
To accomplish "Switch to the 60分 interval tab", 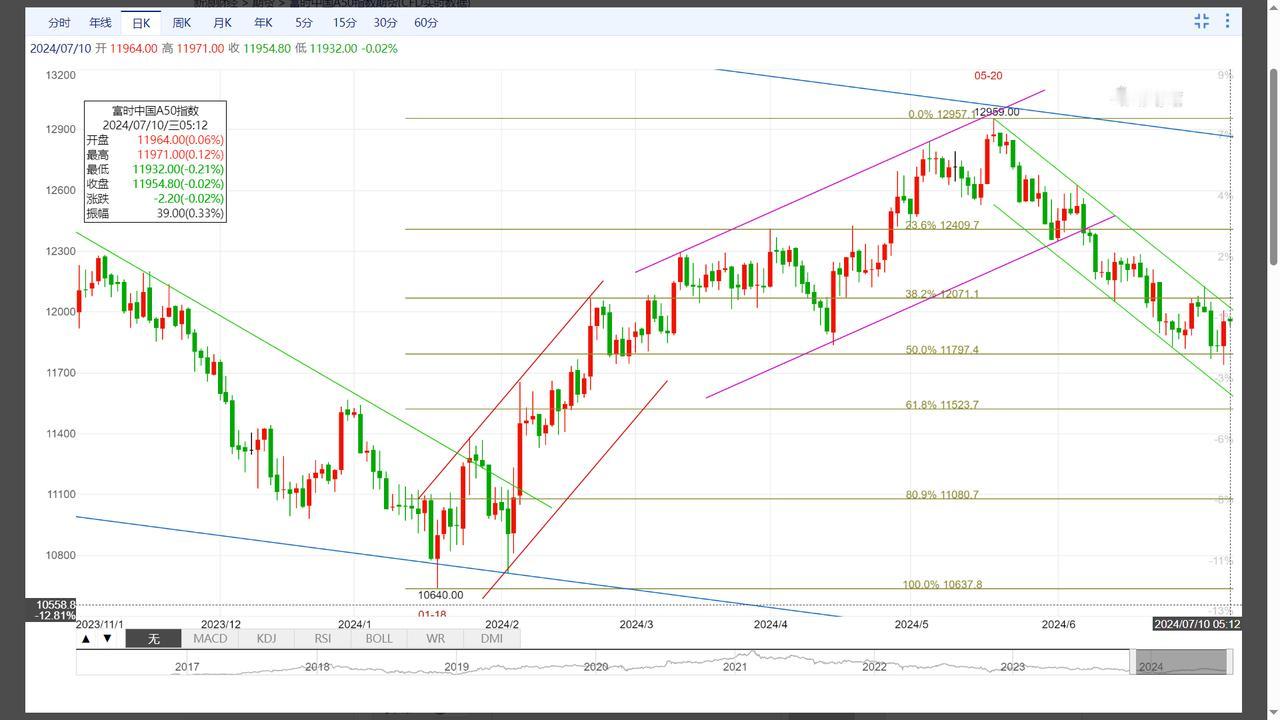I will point(426,22).
